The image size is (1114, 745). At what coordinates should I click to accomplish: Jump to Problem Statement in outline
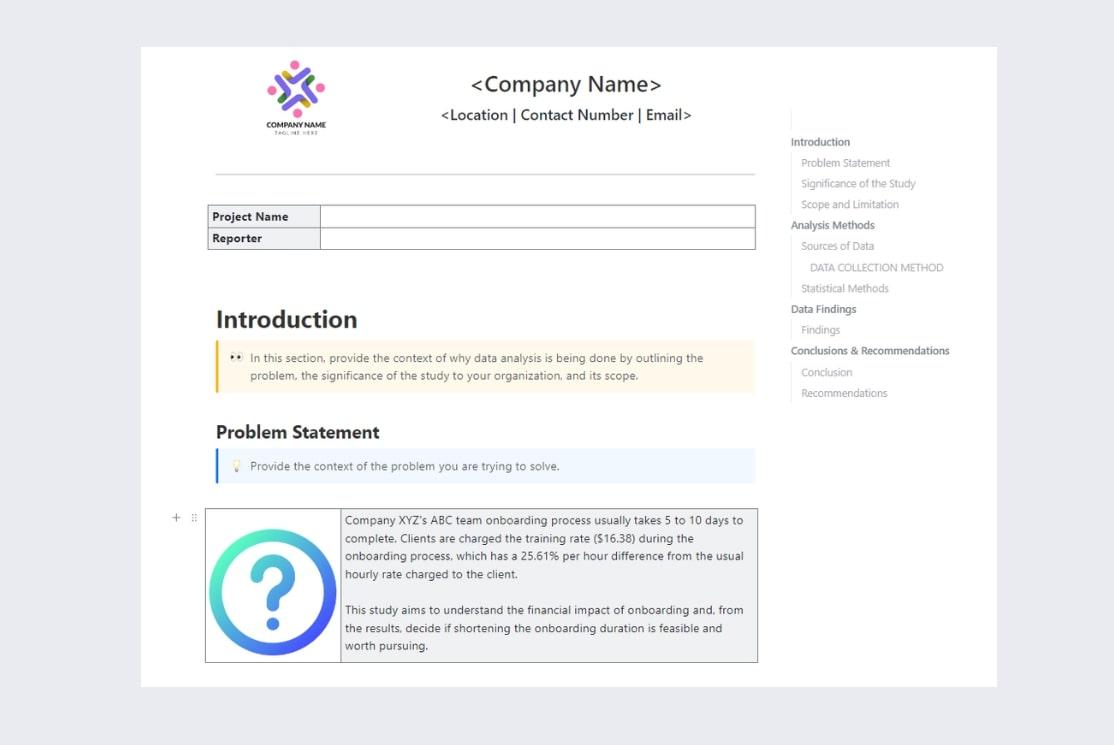(845, 163)
